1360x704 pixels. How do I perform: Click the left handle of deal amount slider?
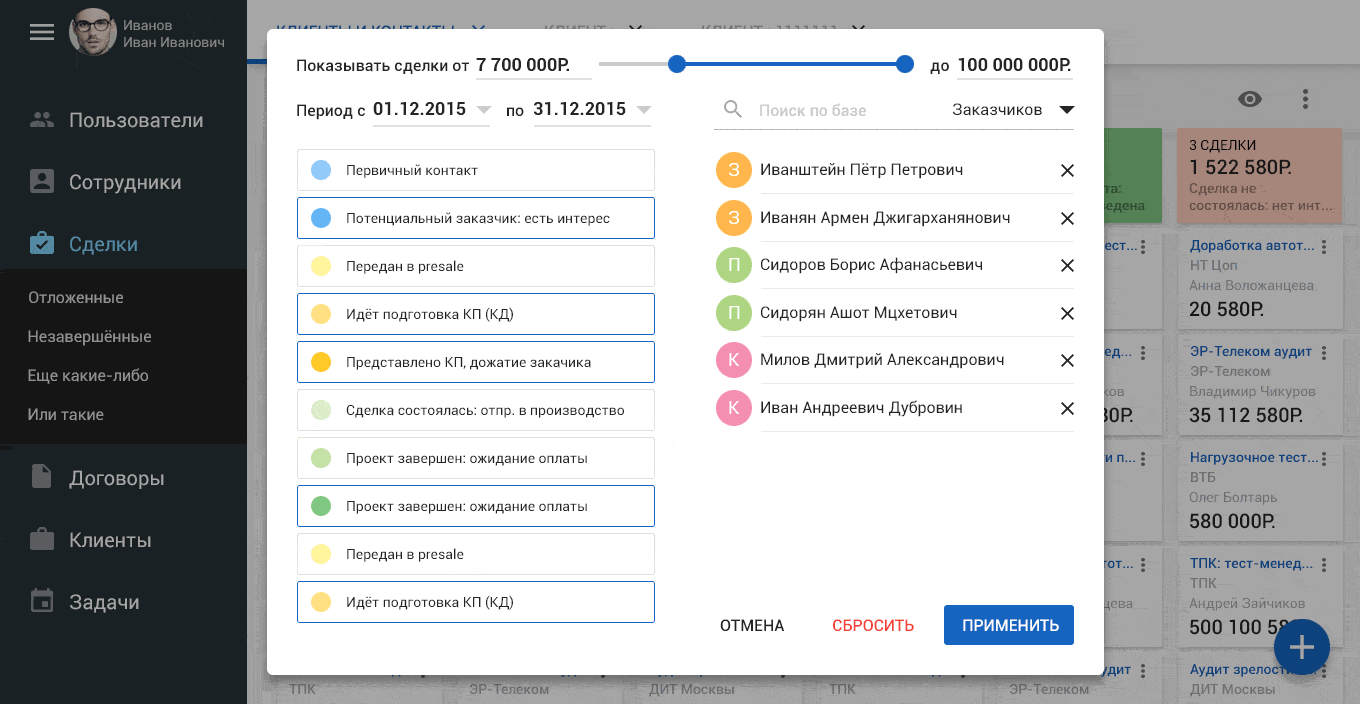click(677, 64)
